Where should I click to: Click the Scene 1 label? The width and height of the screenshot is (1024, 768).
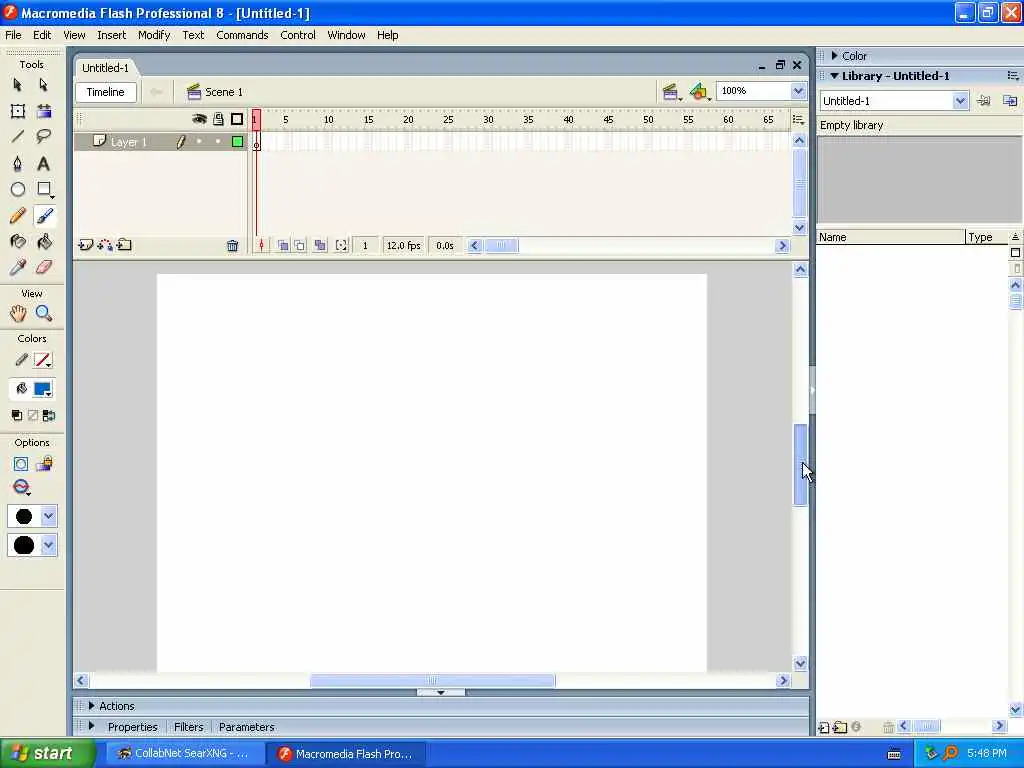(224, 92)
